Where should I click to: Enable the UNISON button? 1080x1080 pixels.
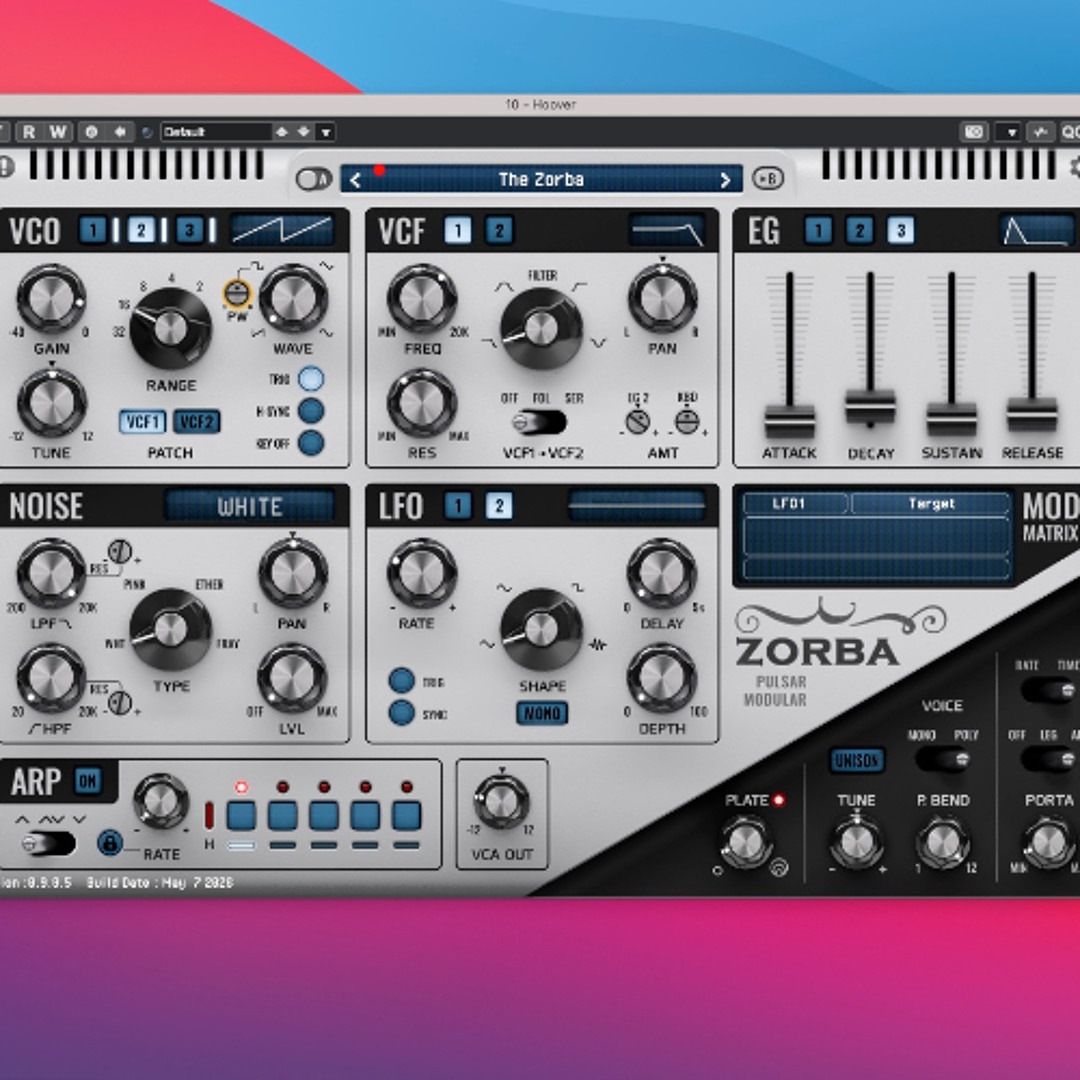857,760
